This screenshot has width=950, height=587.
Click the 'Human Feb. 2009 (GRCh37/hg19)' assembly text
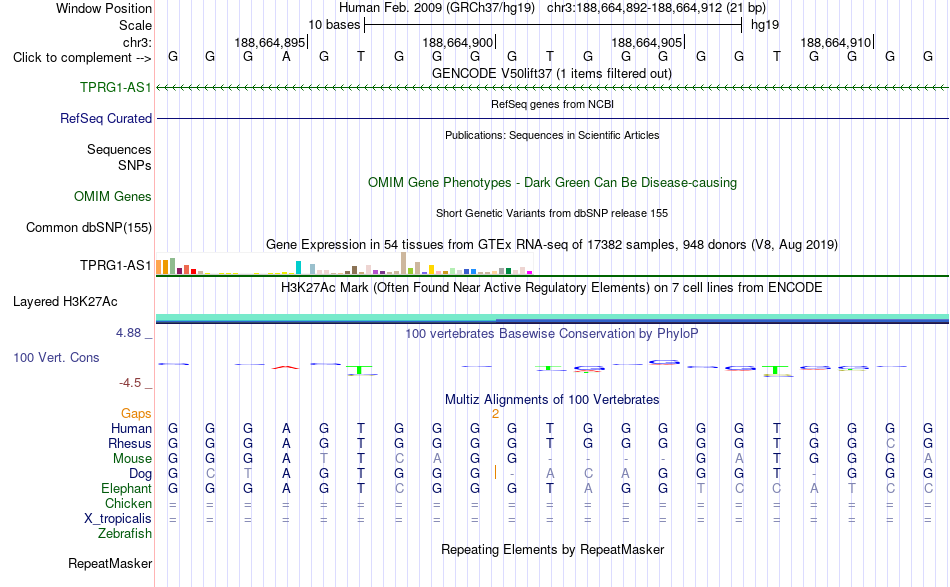coord(437,8)
